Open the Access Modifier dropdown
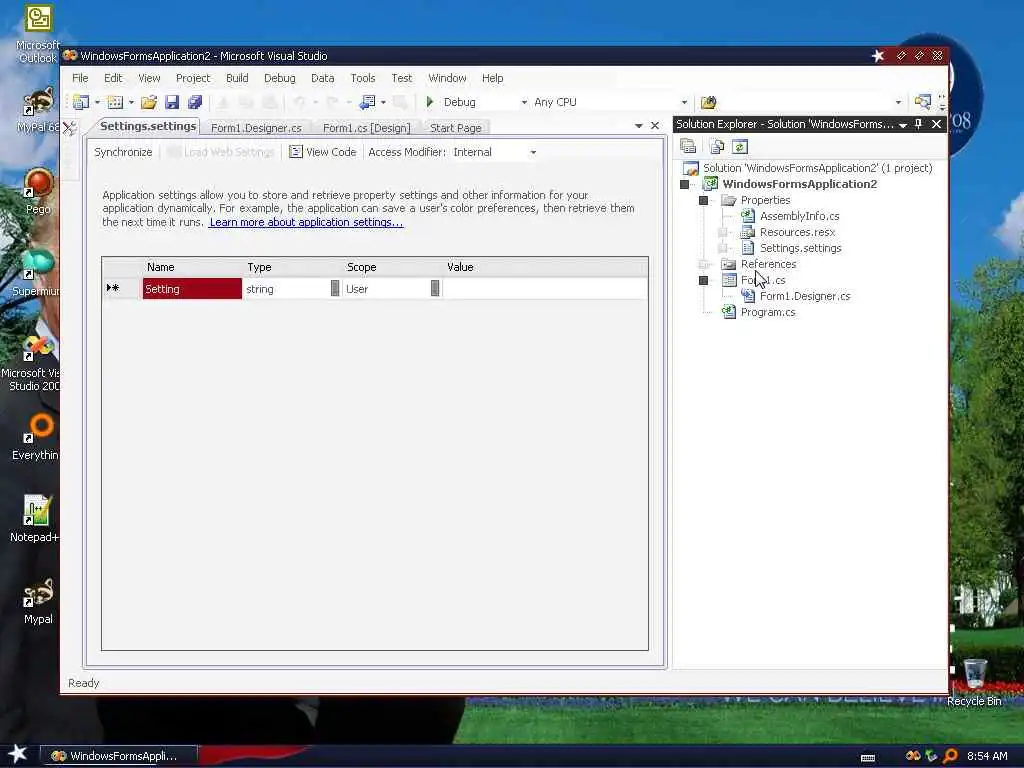 (533, 152)
